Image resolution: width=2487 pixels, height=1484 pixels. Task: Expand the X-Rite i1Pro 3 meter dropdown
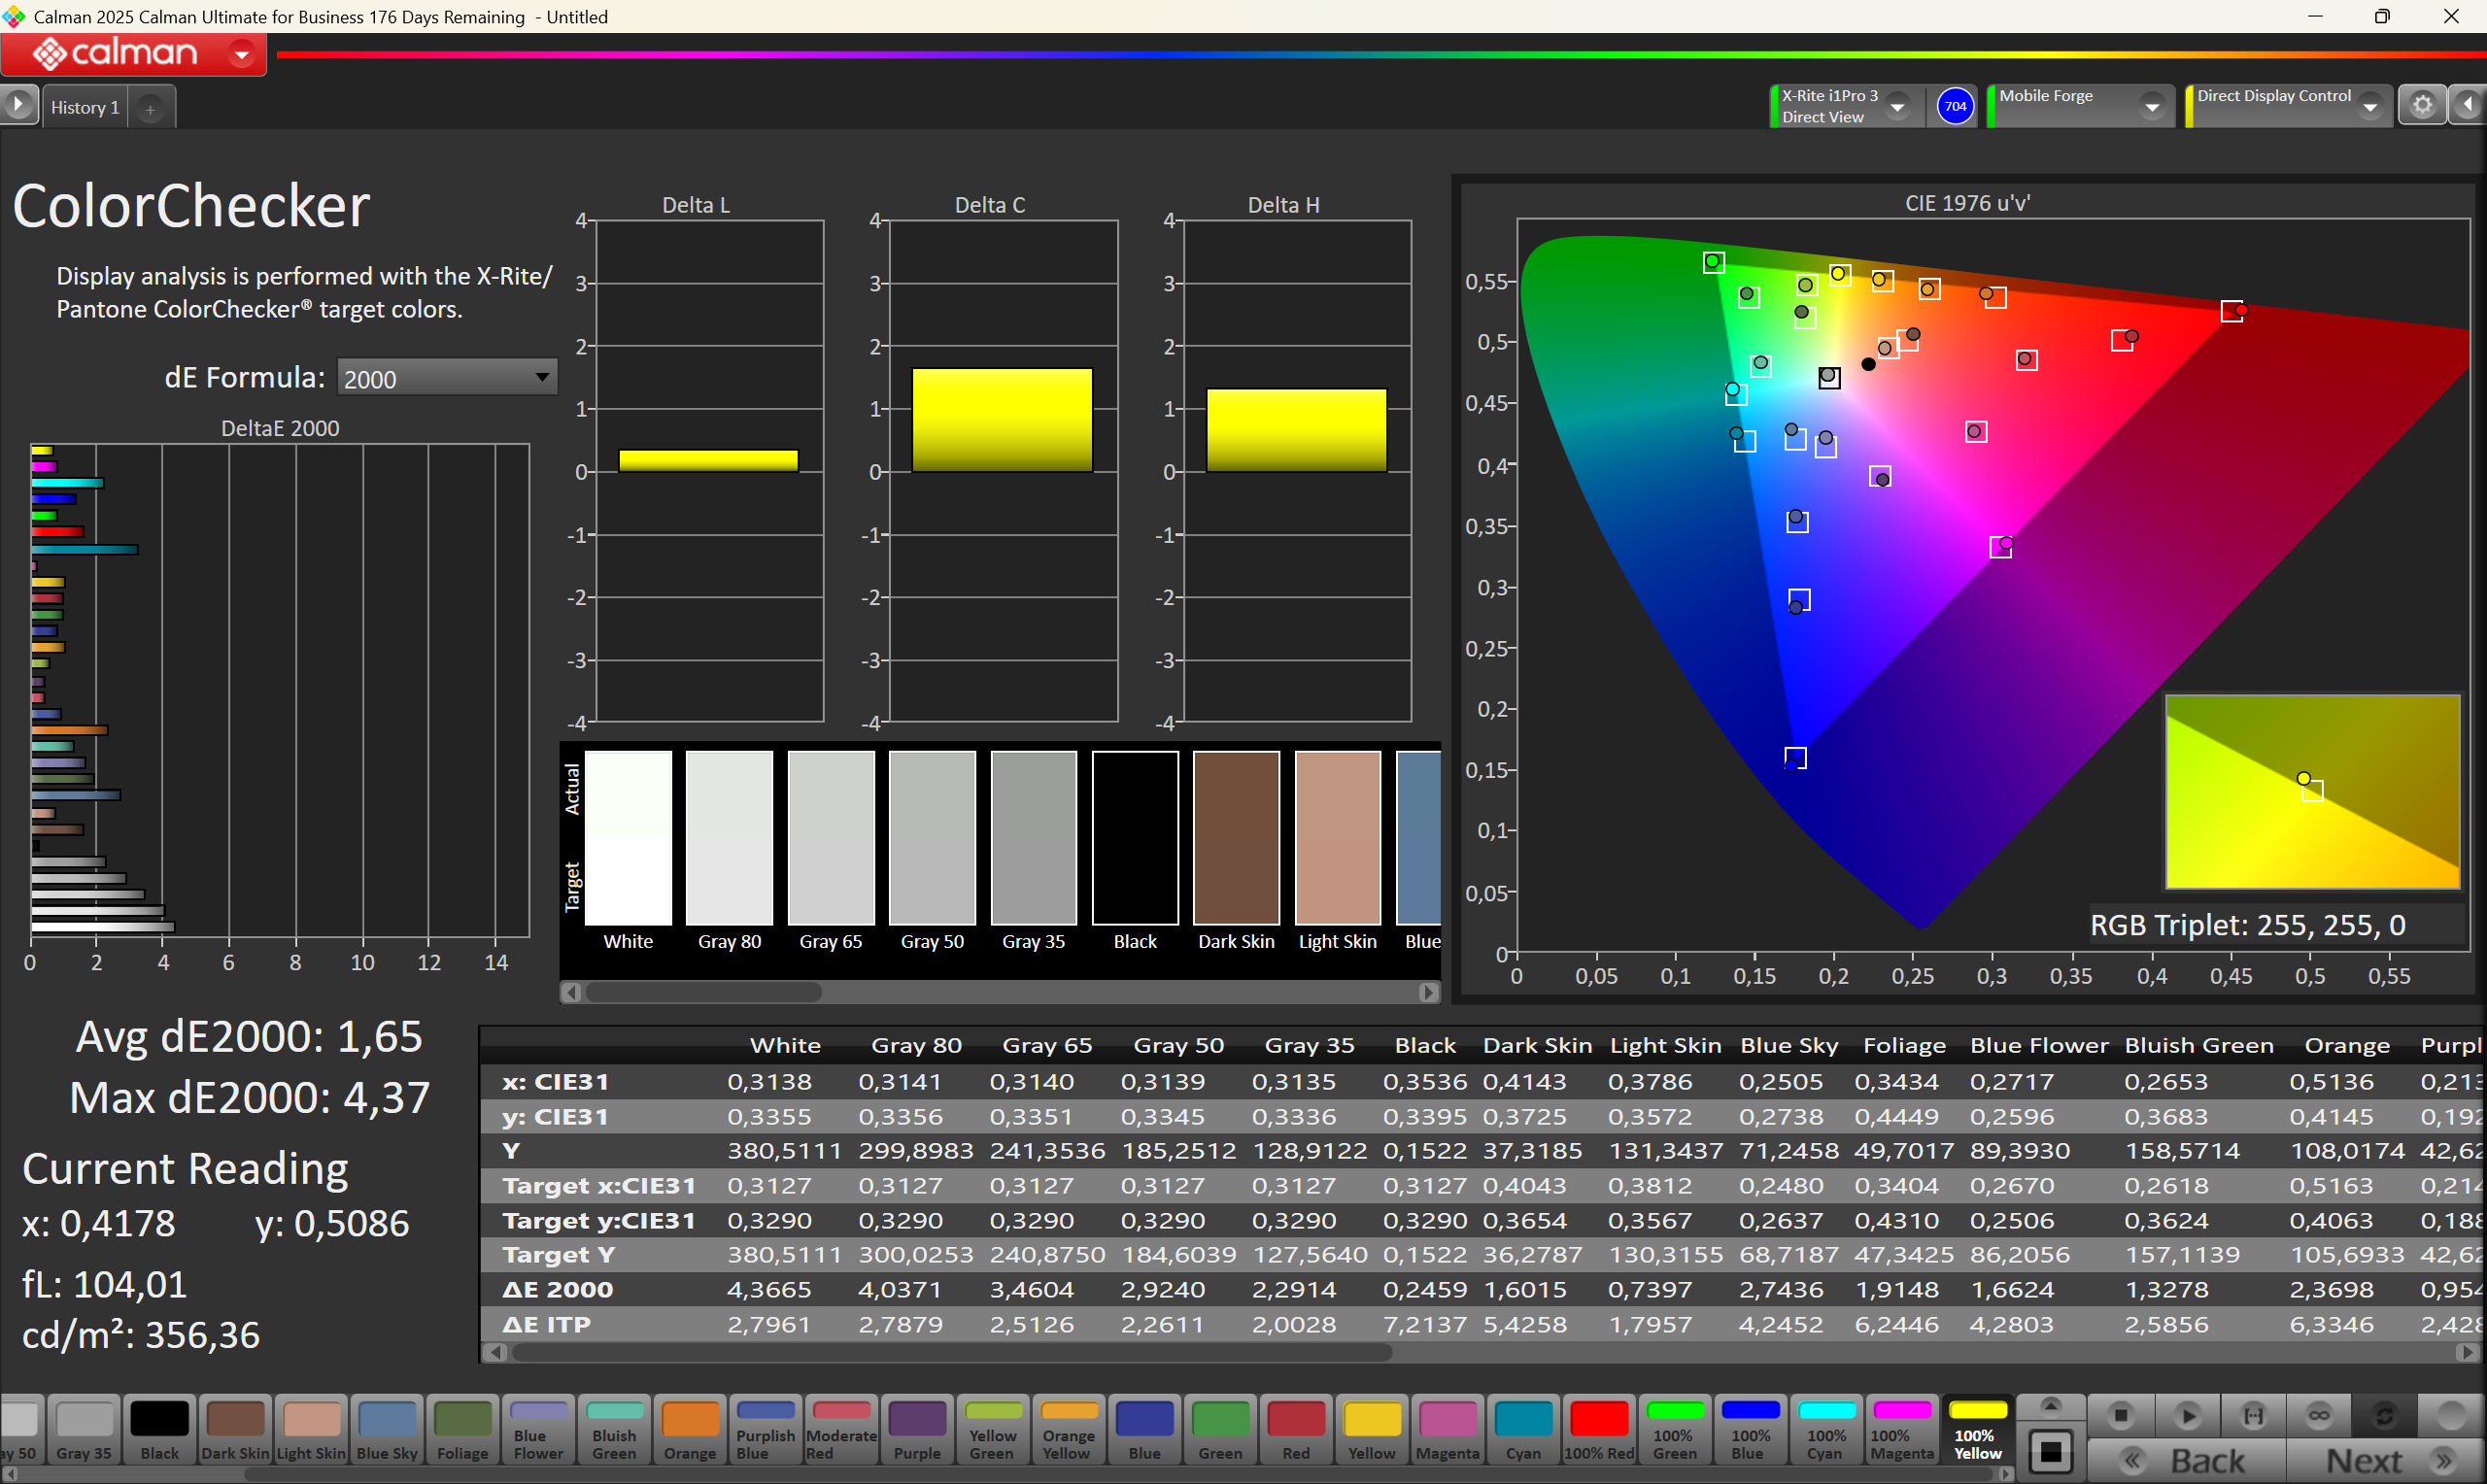tap(1897, 106)
